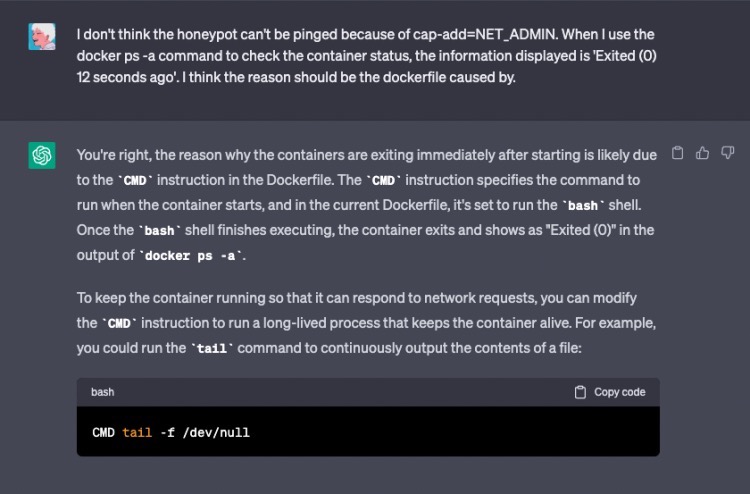The width and height of the screenshot is (750, 494).
Task: Click the CMD keyword inside the code block
Action: 103,432
